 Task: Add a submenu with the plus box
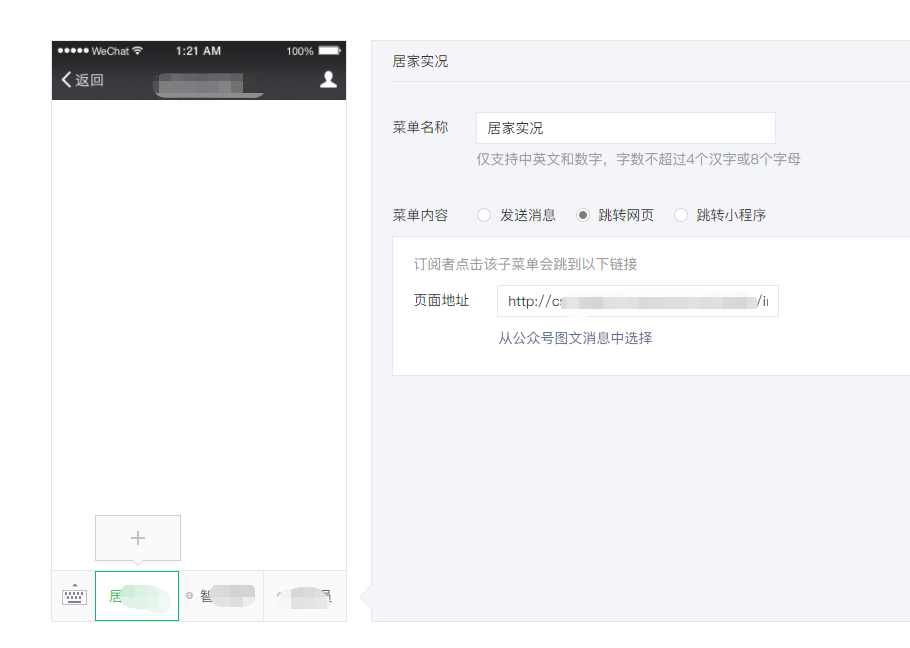138,538
